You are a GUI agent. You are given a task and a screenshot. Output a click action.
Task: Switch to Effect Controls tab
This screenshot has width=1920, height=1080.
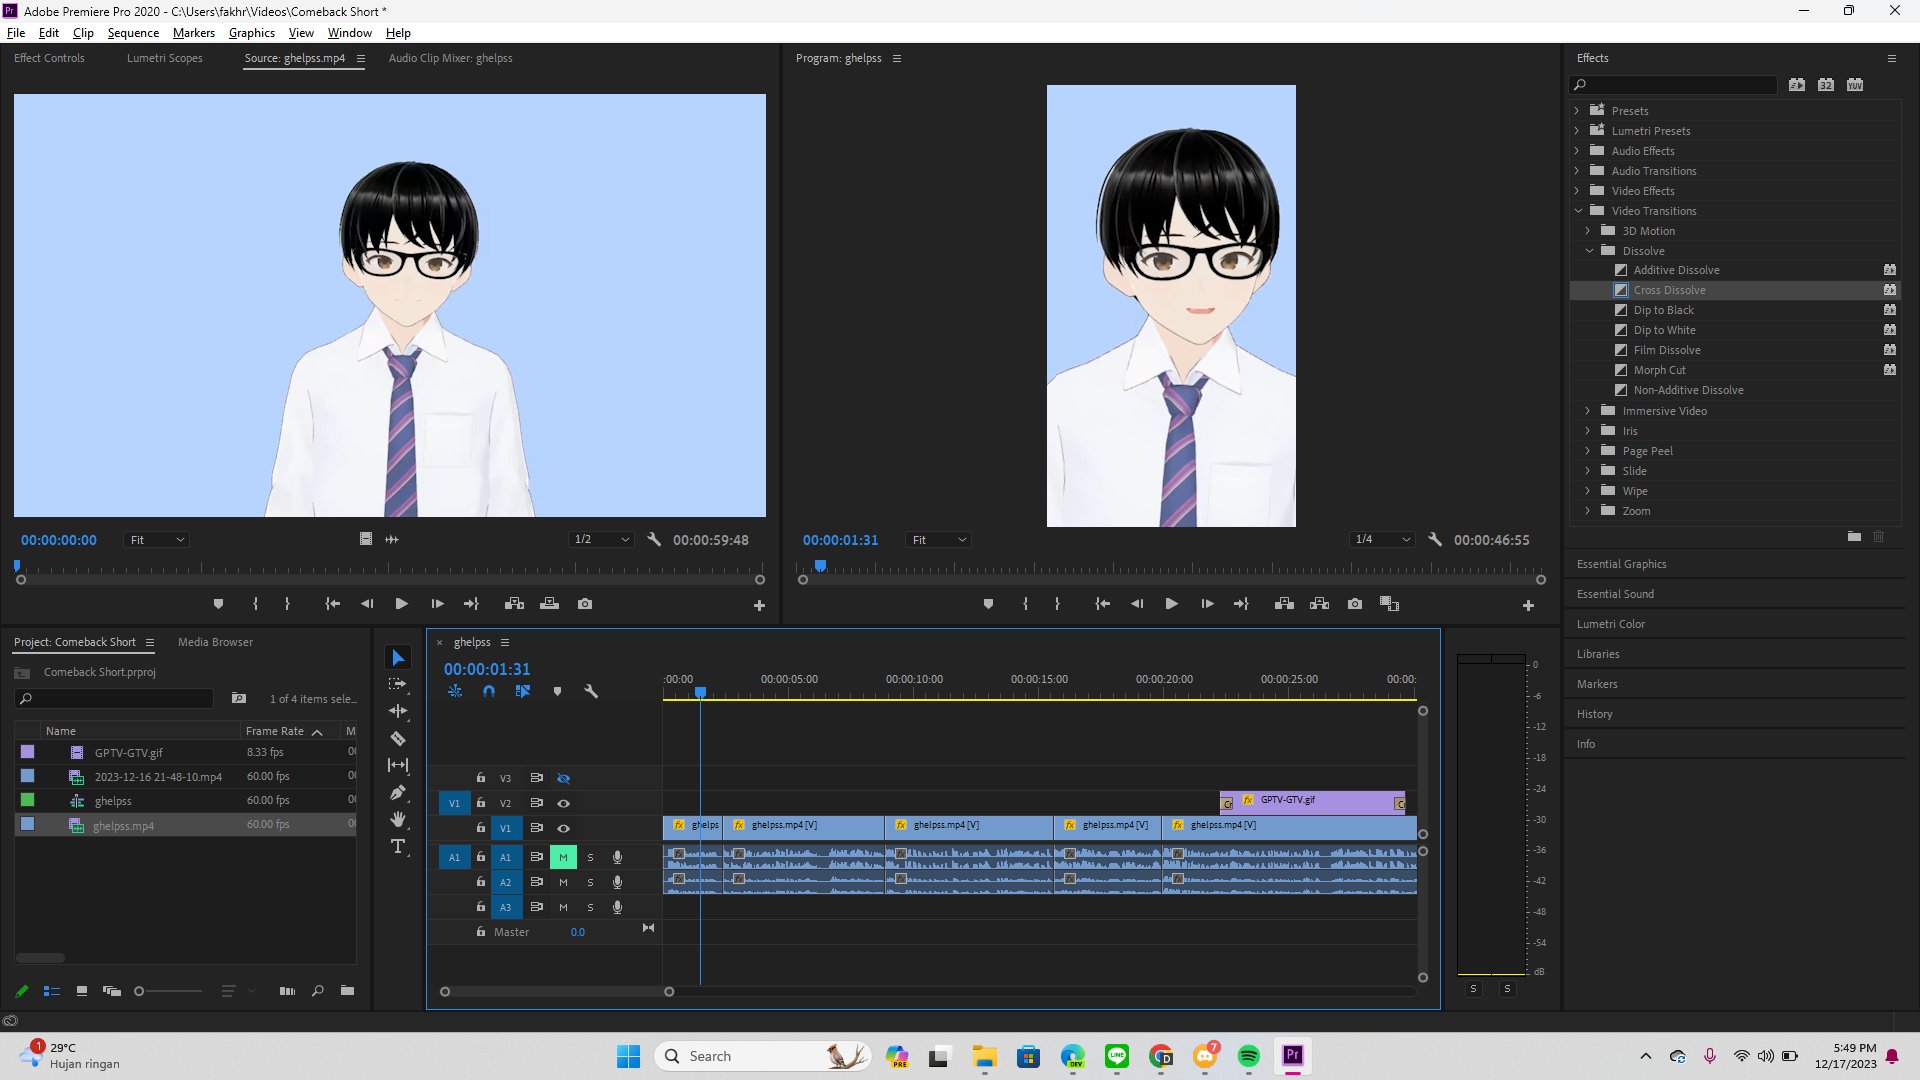(x=49, y=58)
